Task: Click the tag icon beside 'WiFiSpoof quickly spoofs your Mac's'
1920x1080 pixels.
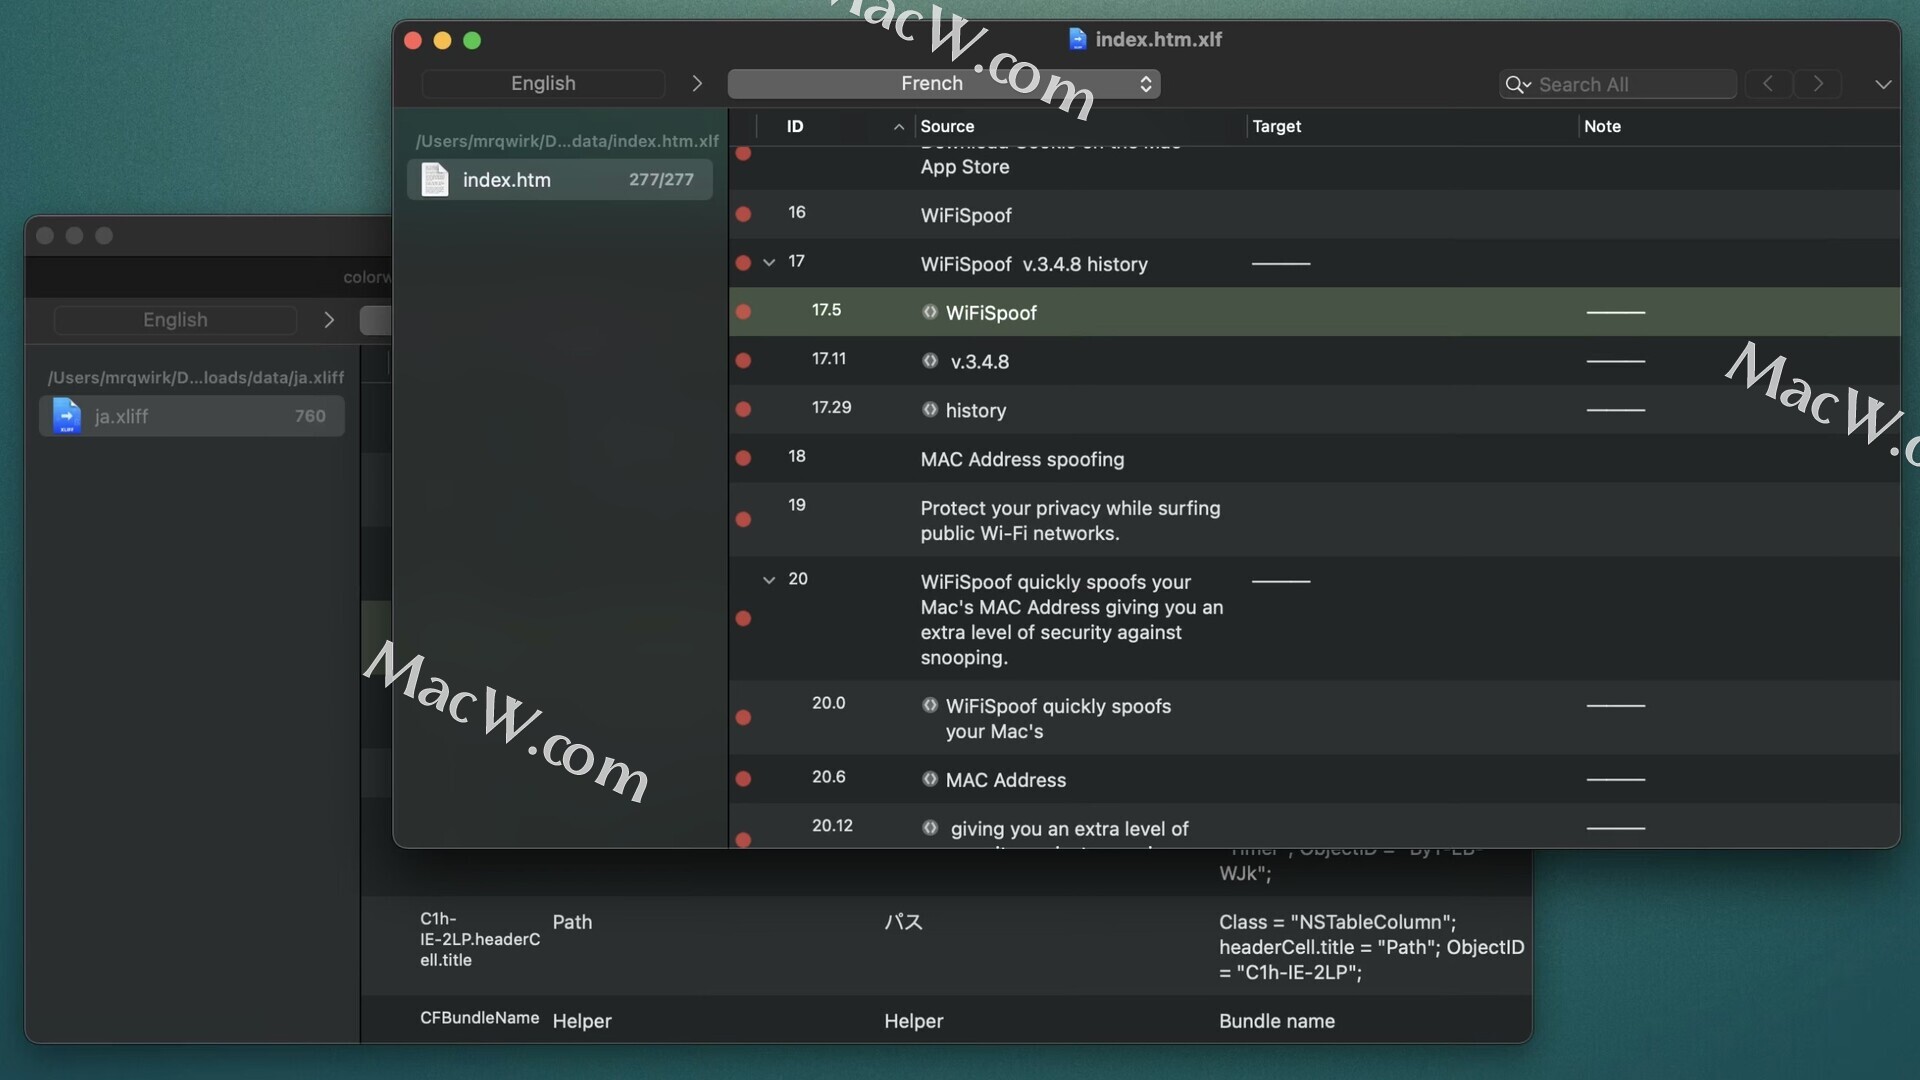Action: point(930,706)
